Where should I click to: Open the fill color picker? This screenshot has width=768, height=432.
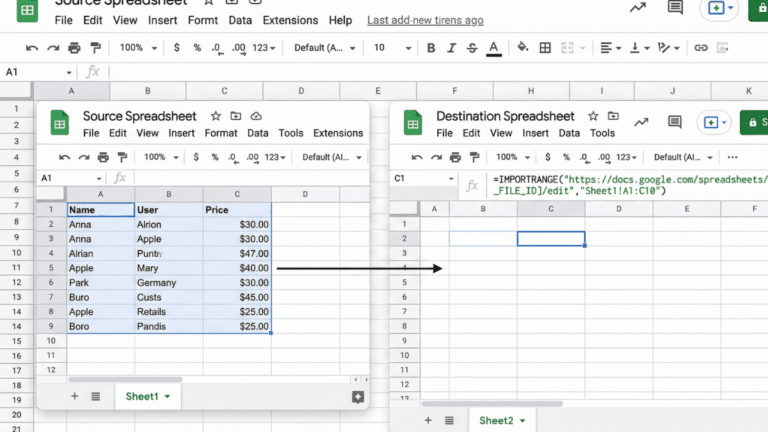(x=523, y=48)
